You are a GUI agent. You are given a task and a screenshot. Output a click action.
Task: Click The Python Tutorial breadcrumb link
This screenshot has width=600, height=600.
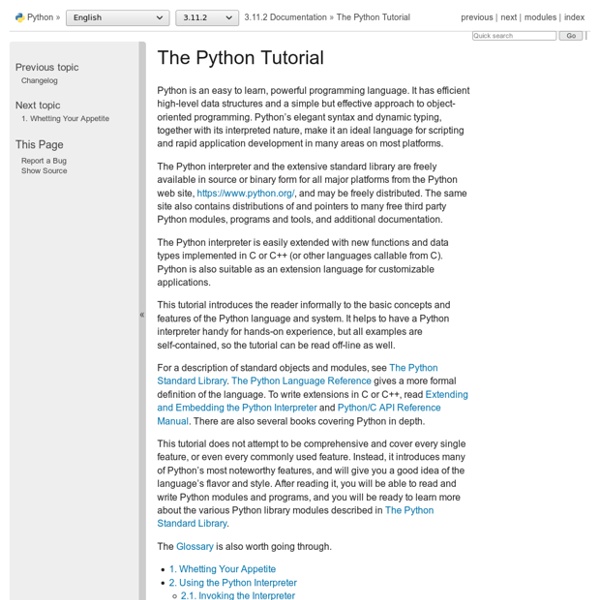click(373, 18)
